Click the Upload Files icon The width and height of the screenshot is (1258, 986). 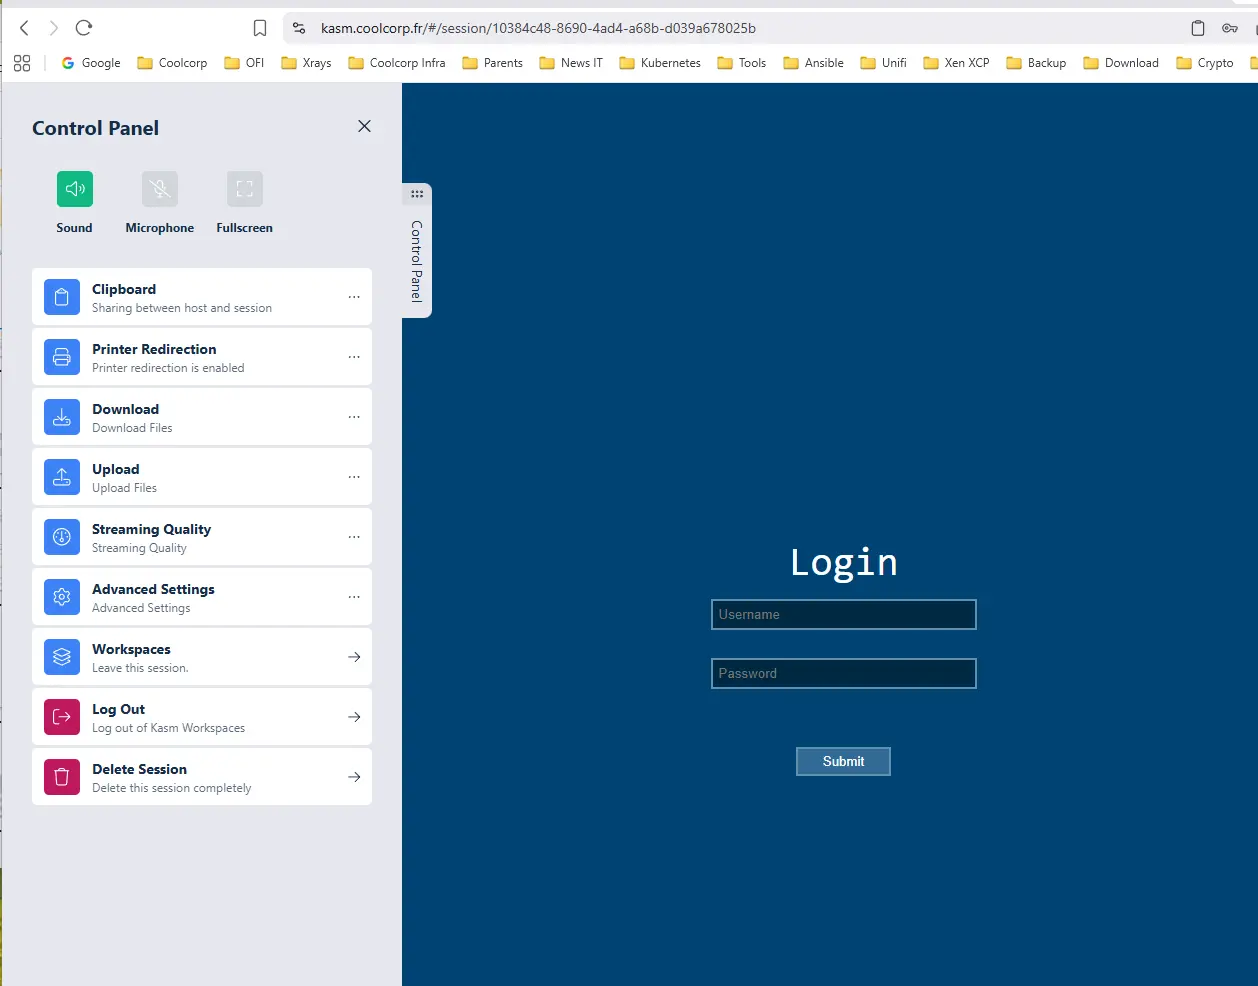coord(62,477)
